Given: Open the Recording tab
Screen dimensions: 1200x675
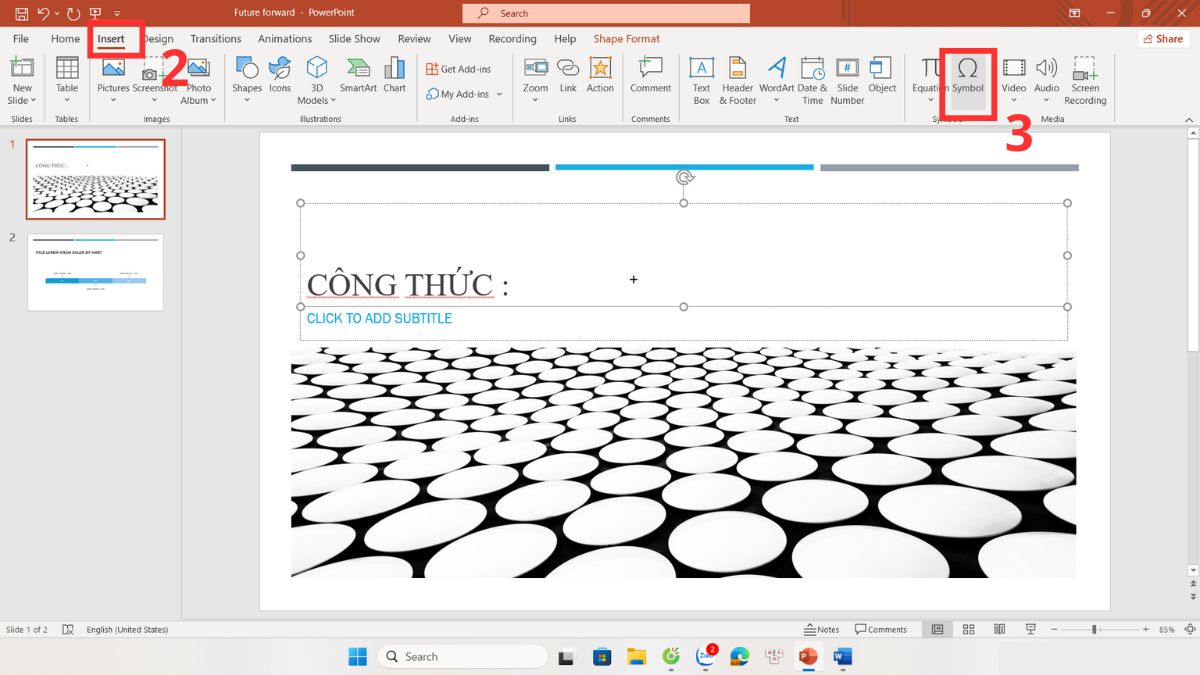Looking at the screenshot, I should coord(512,39).
